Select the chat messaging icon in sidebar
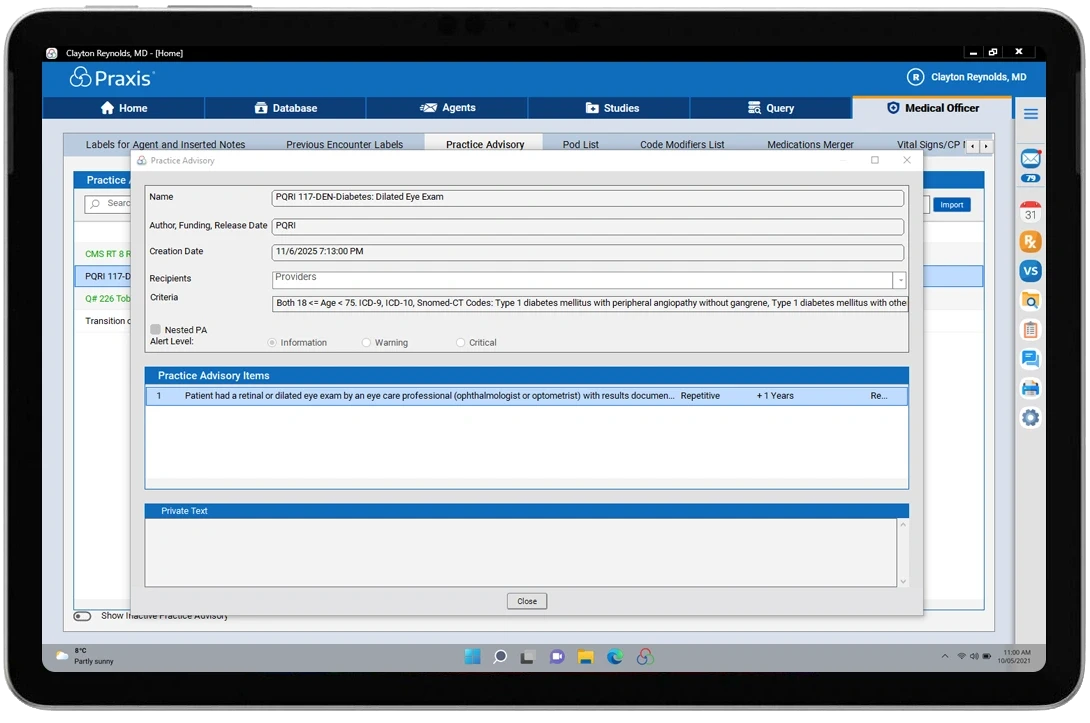Screen dimensions: 1090x723 (1031, 359)
